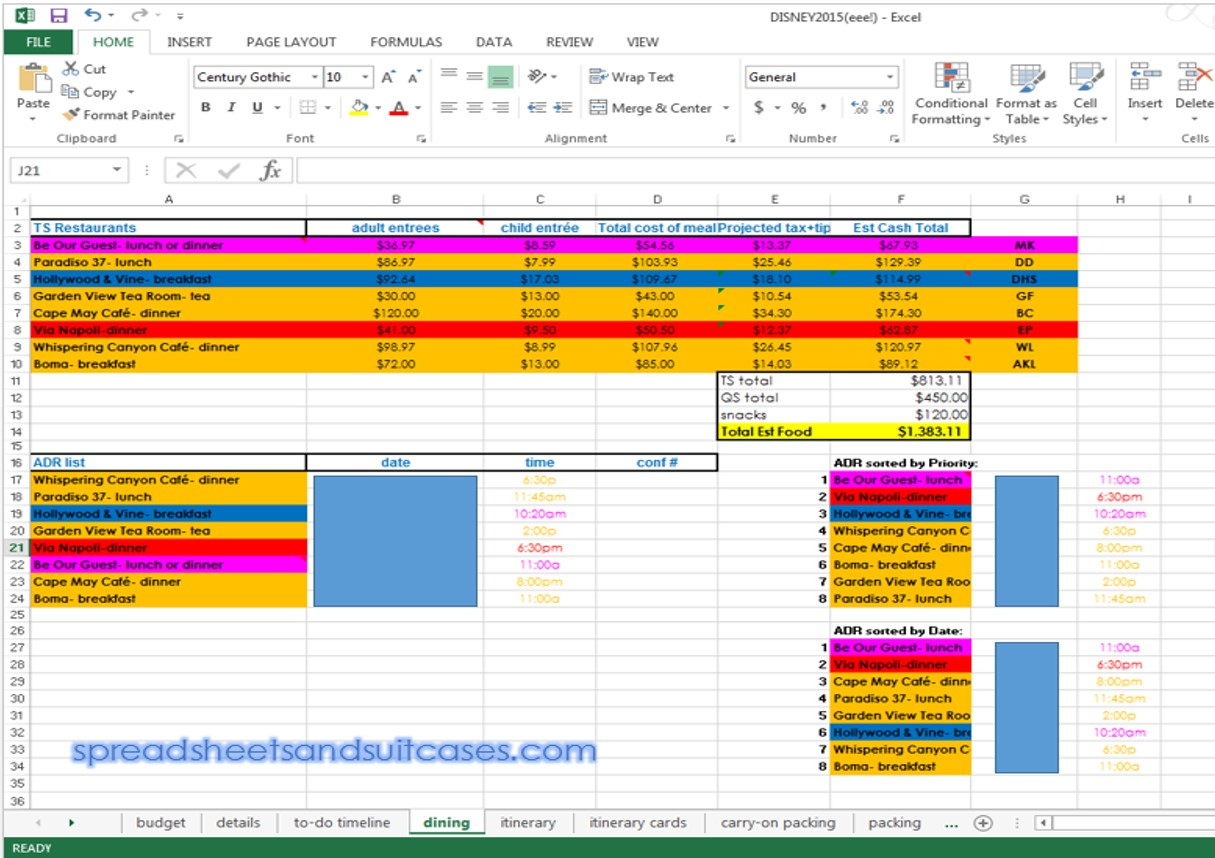Screen dimensions: 1215x858
Task: Select the Format Painter tool
Action: (118, 115)
